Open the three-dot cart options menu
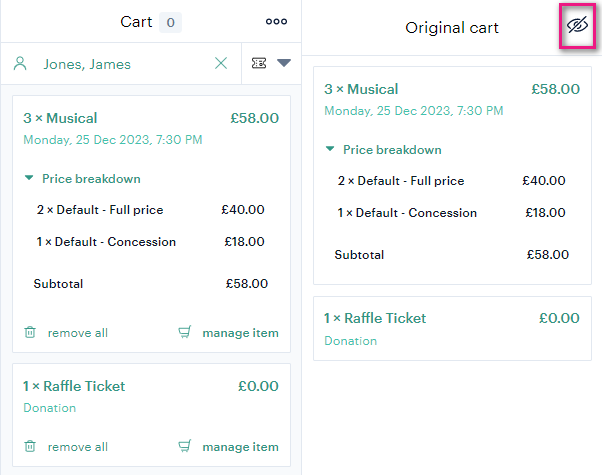The height and width of the screenshot is (475, 602). pos(276,22)
